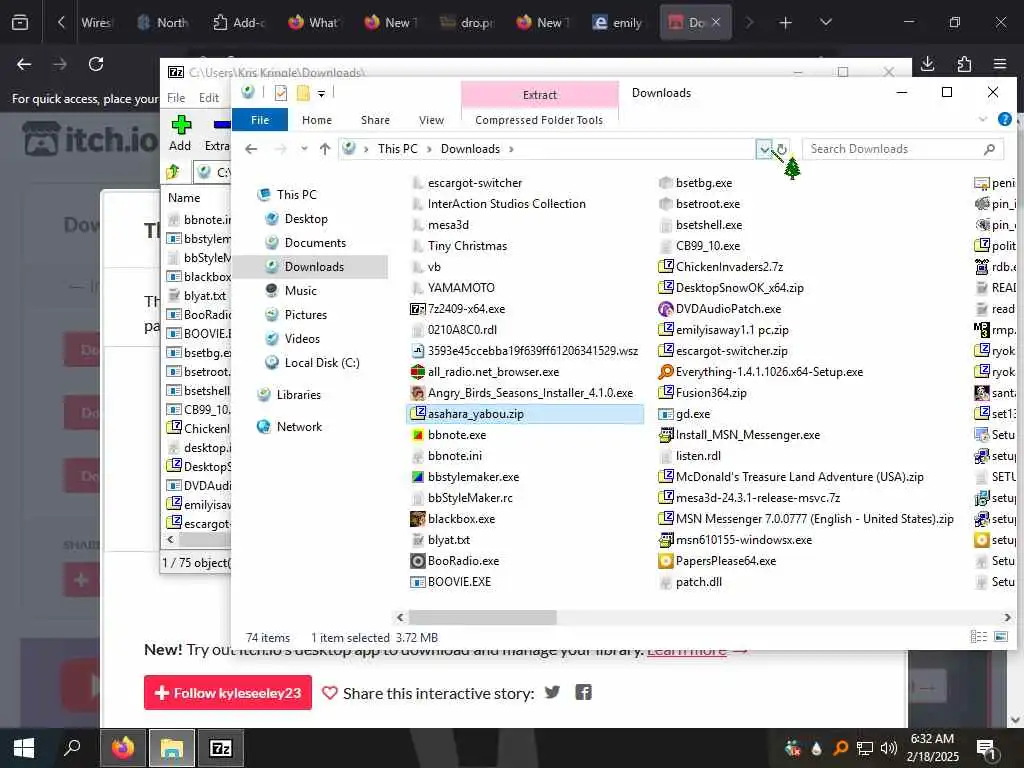Open Explorer Help question mark icon
The image size is (1024, 768).
coord(1004,120)
